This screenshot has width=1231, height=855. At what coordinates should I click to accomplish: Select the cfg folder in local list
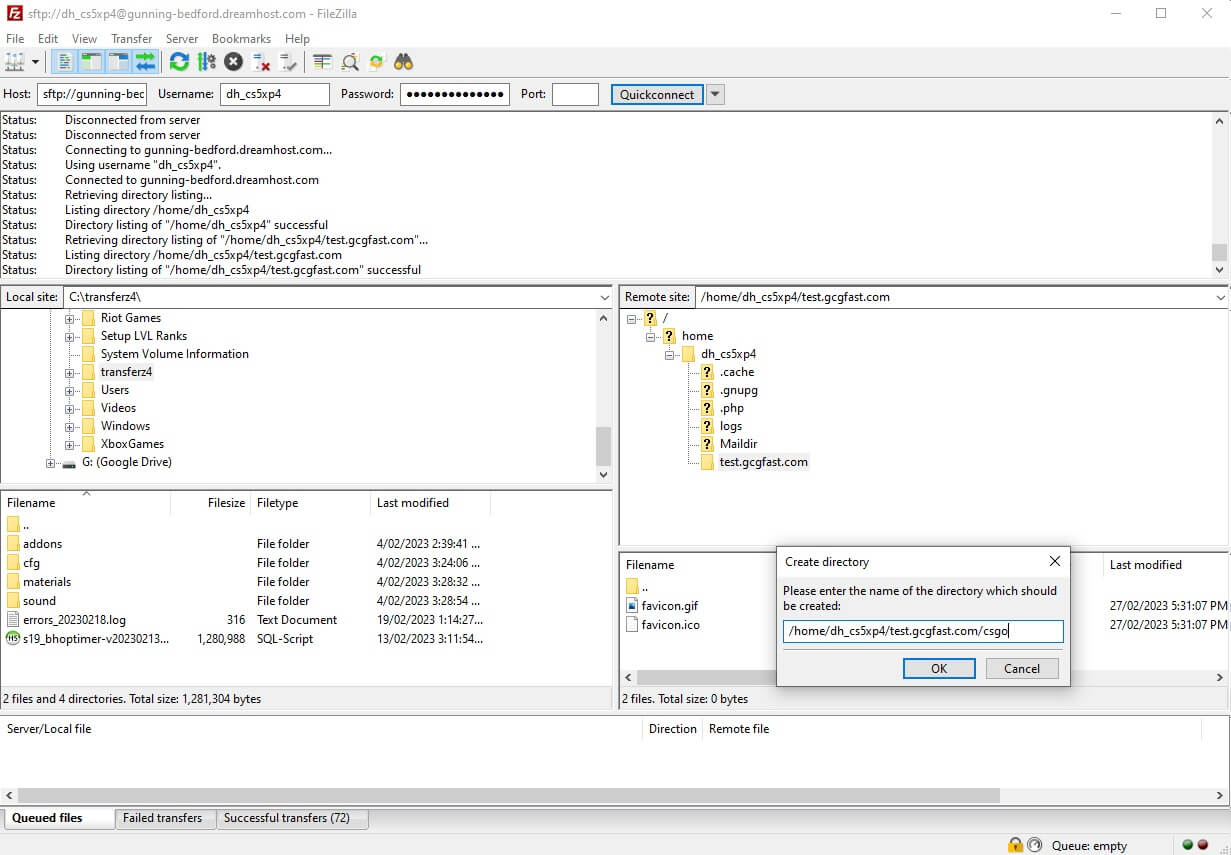[31, 563]
